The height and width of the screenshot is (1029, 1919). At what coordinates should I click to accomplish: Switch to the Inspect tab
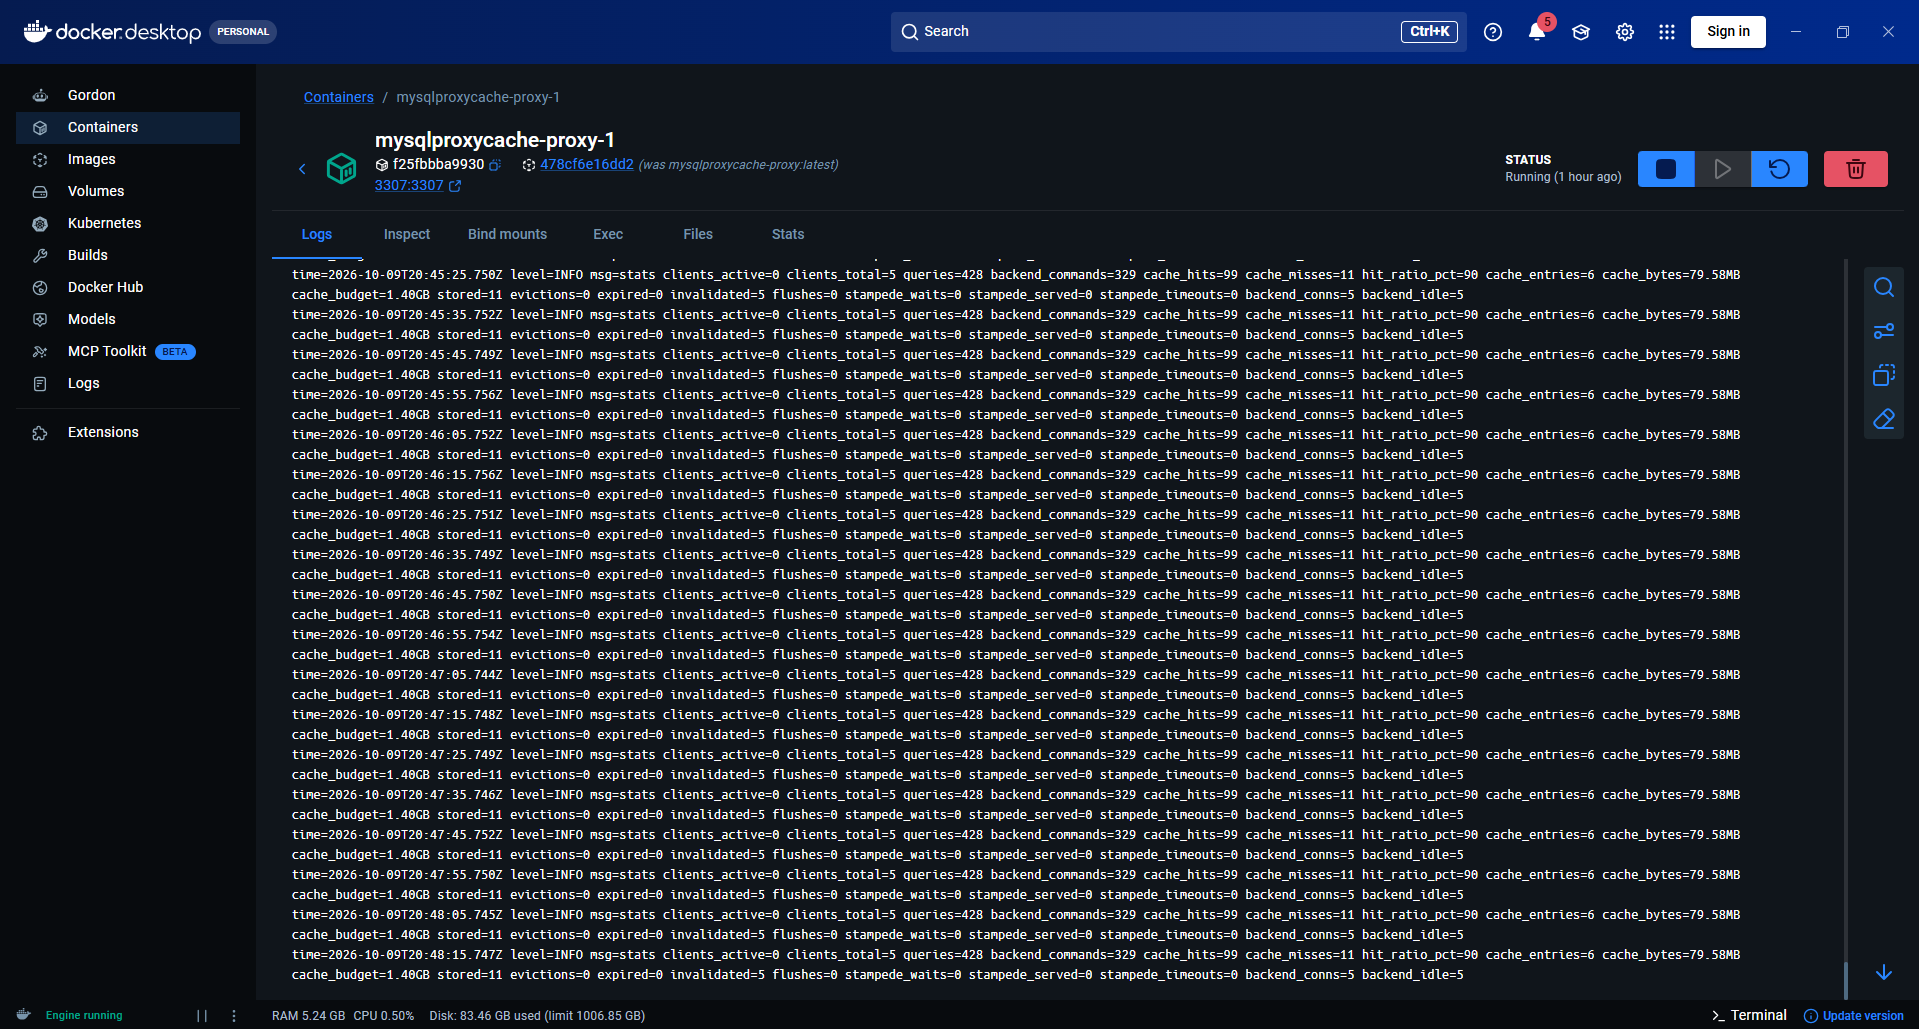tap(407, 234)
